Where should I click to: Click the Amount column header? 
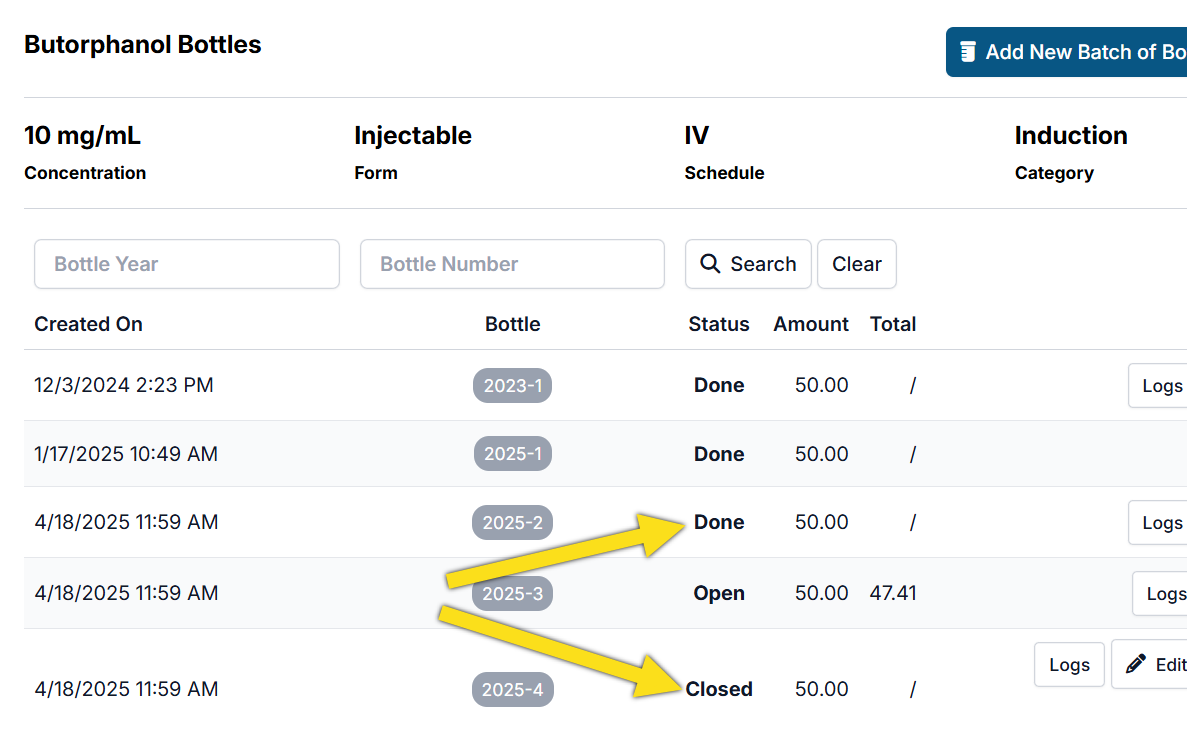click(x=810, y=324)
